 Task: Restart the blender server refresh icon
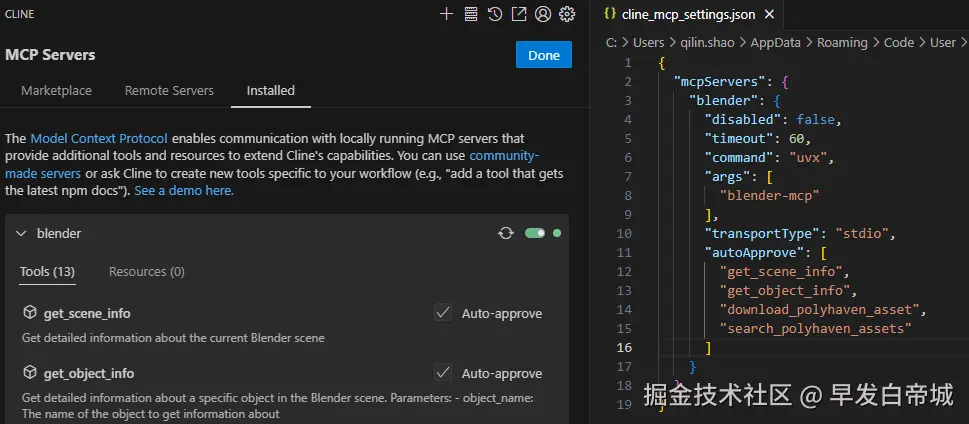coord(506,233)
